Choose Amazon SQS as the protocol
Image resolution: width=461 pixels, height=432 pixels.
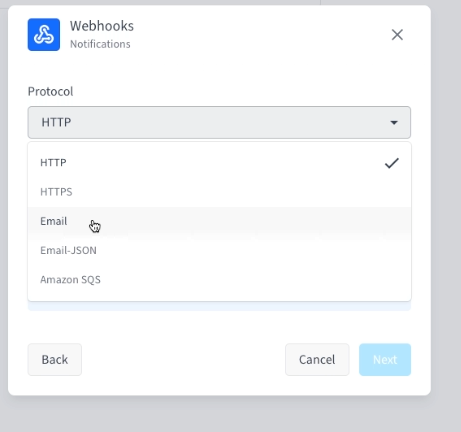tap(219, 280)
